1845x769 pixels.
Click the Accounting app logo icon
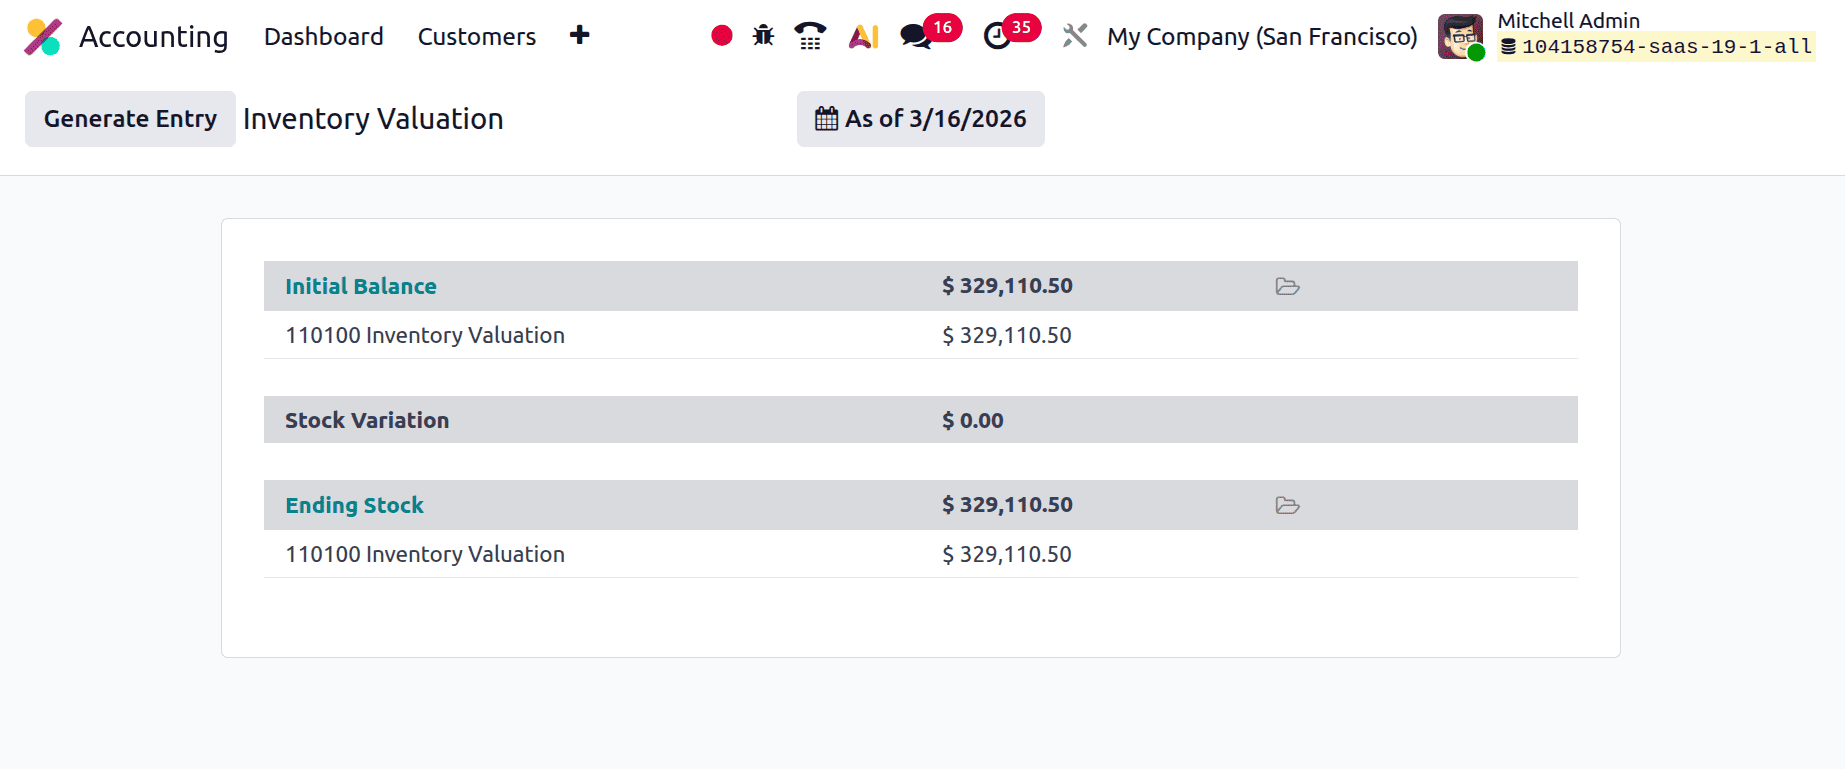[43, 37]
